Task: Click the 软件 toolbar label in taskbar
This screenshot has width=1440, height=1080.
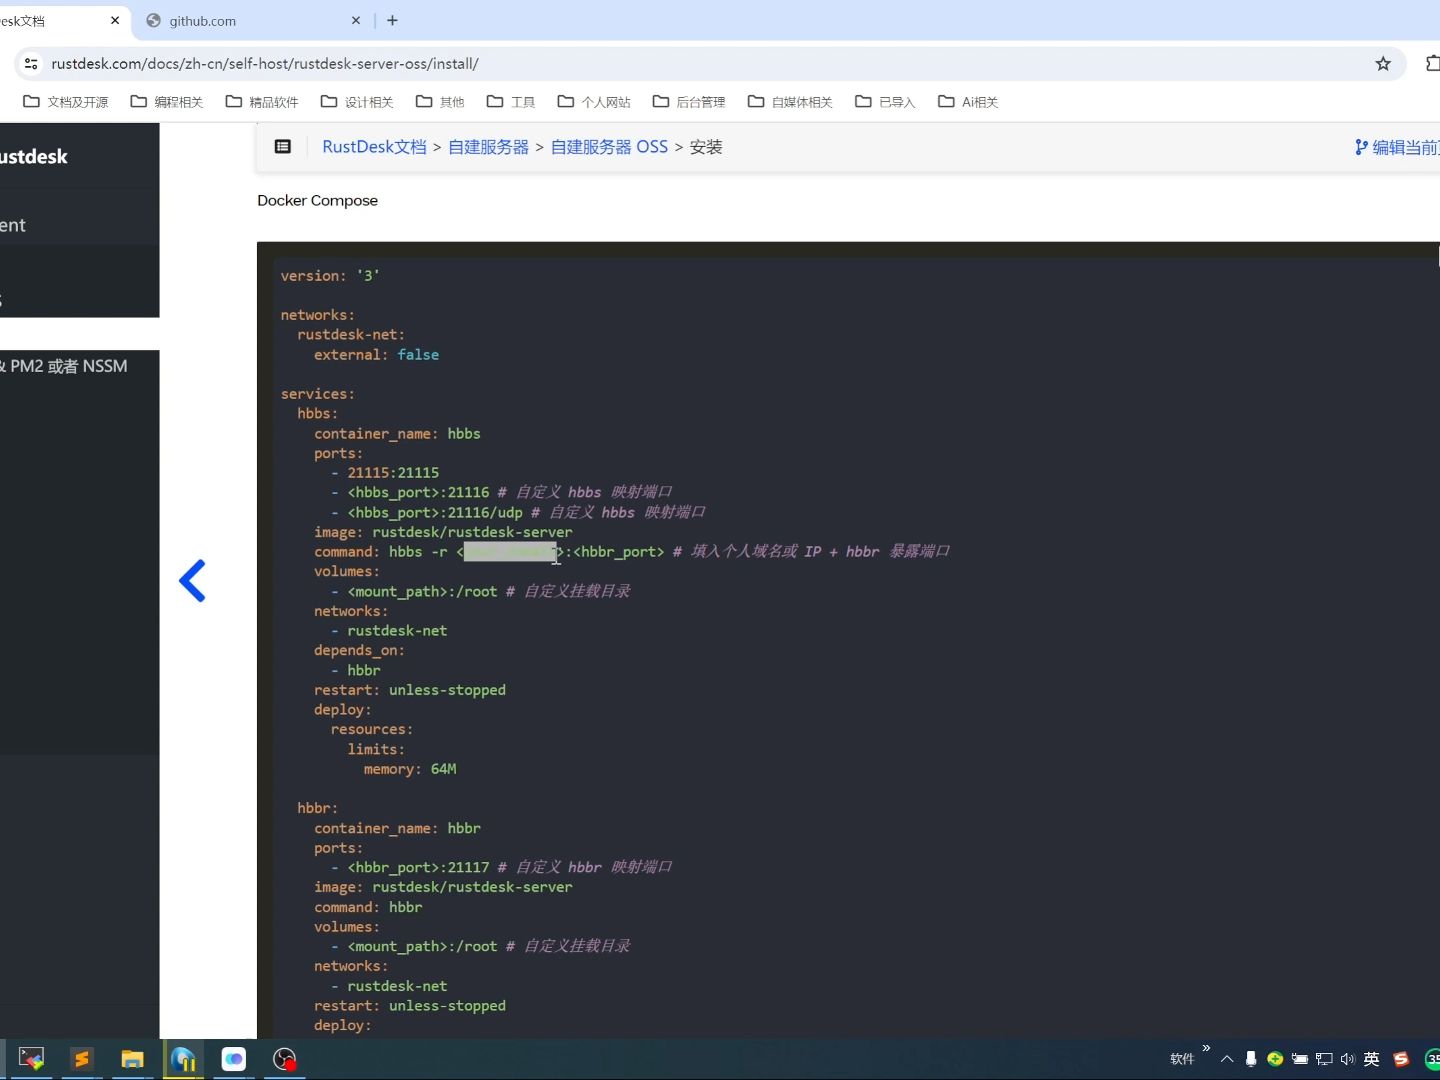Action: [1182, 1059]
